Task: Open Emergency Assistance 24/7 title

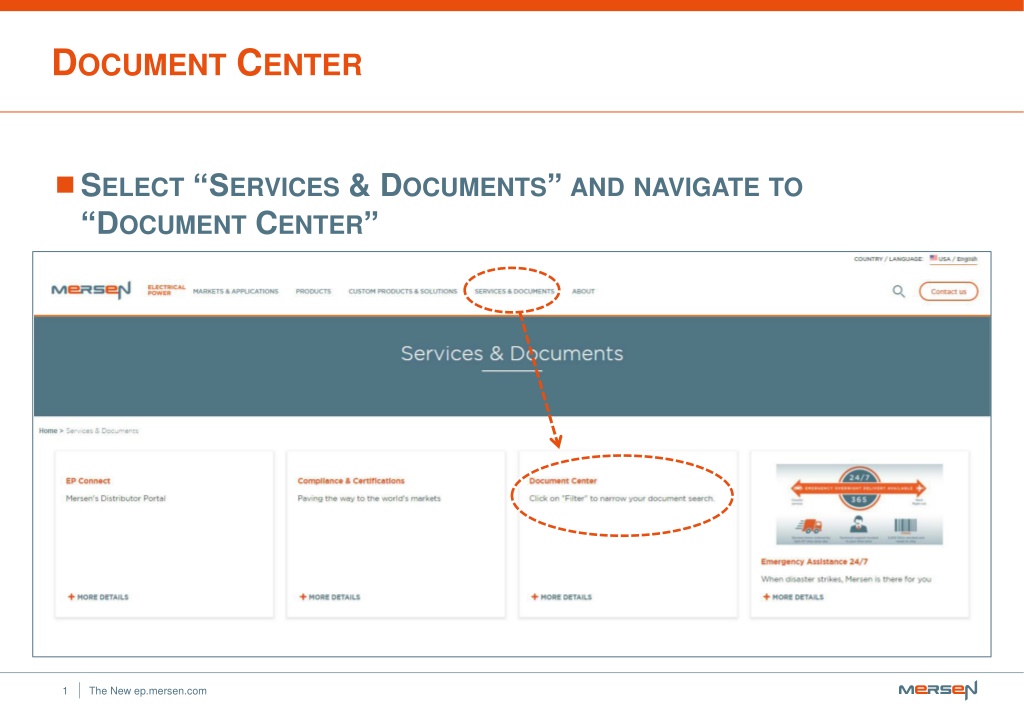Action: tap(814, 561)
